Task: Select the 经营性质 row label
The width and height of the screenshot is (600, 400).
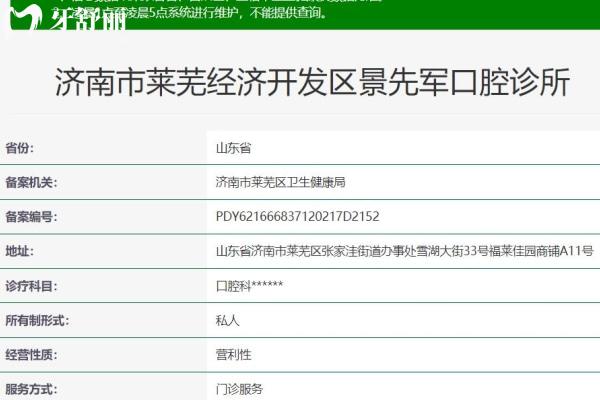Action: 32,355
